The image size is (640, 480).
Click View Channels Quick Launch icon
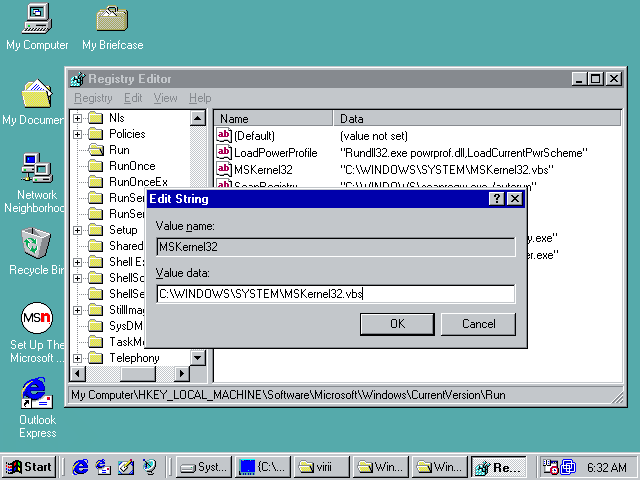[x=149, y=467]
